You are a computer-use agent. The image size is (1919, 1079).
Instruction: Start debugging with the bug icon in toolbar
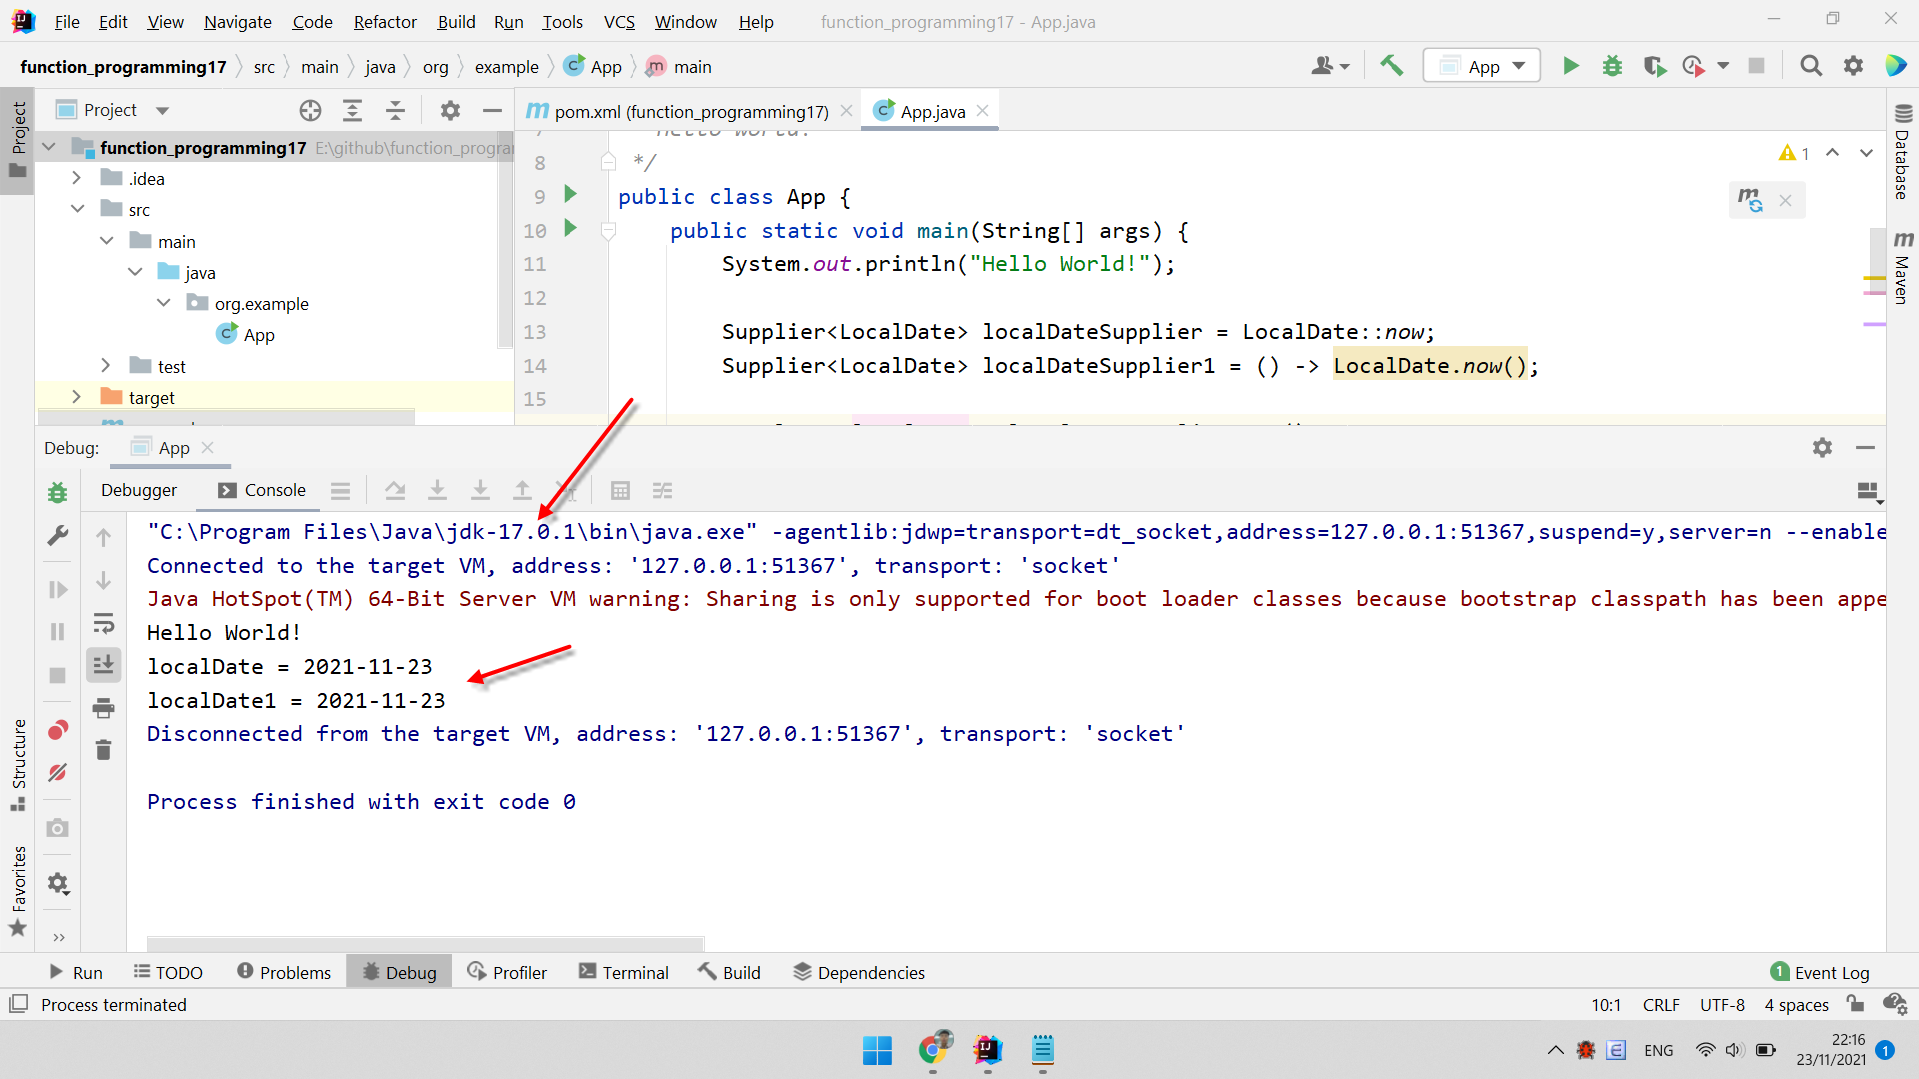(1612, 66)
